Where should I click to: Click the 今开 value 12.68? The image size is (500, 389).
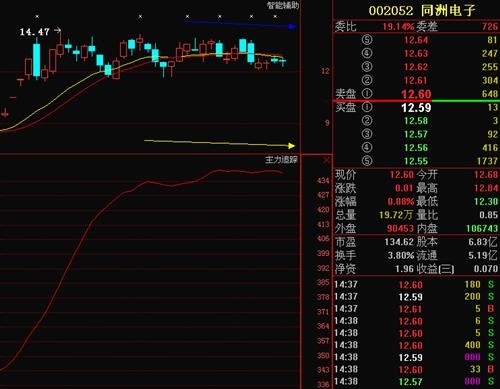486,175
